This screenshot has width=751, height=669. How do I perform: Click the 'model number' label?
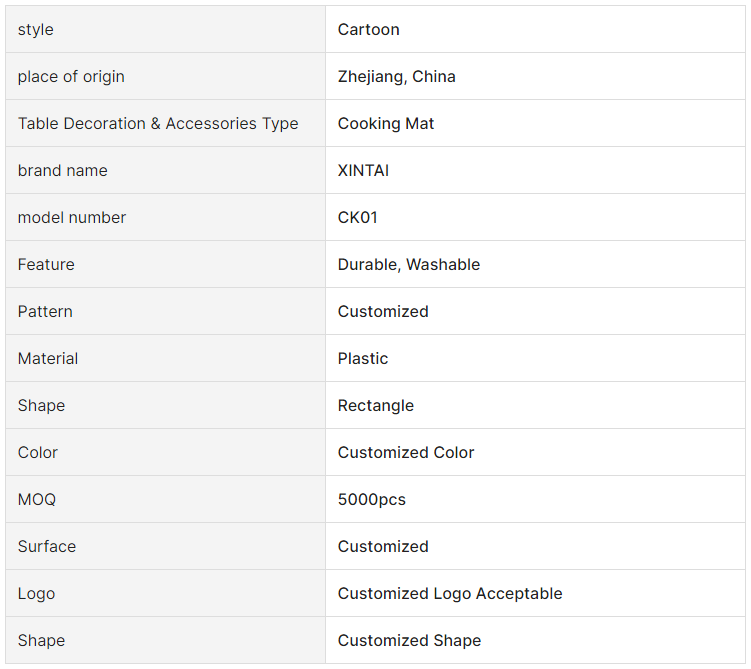[x=72, y=218]
